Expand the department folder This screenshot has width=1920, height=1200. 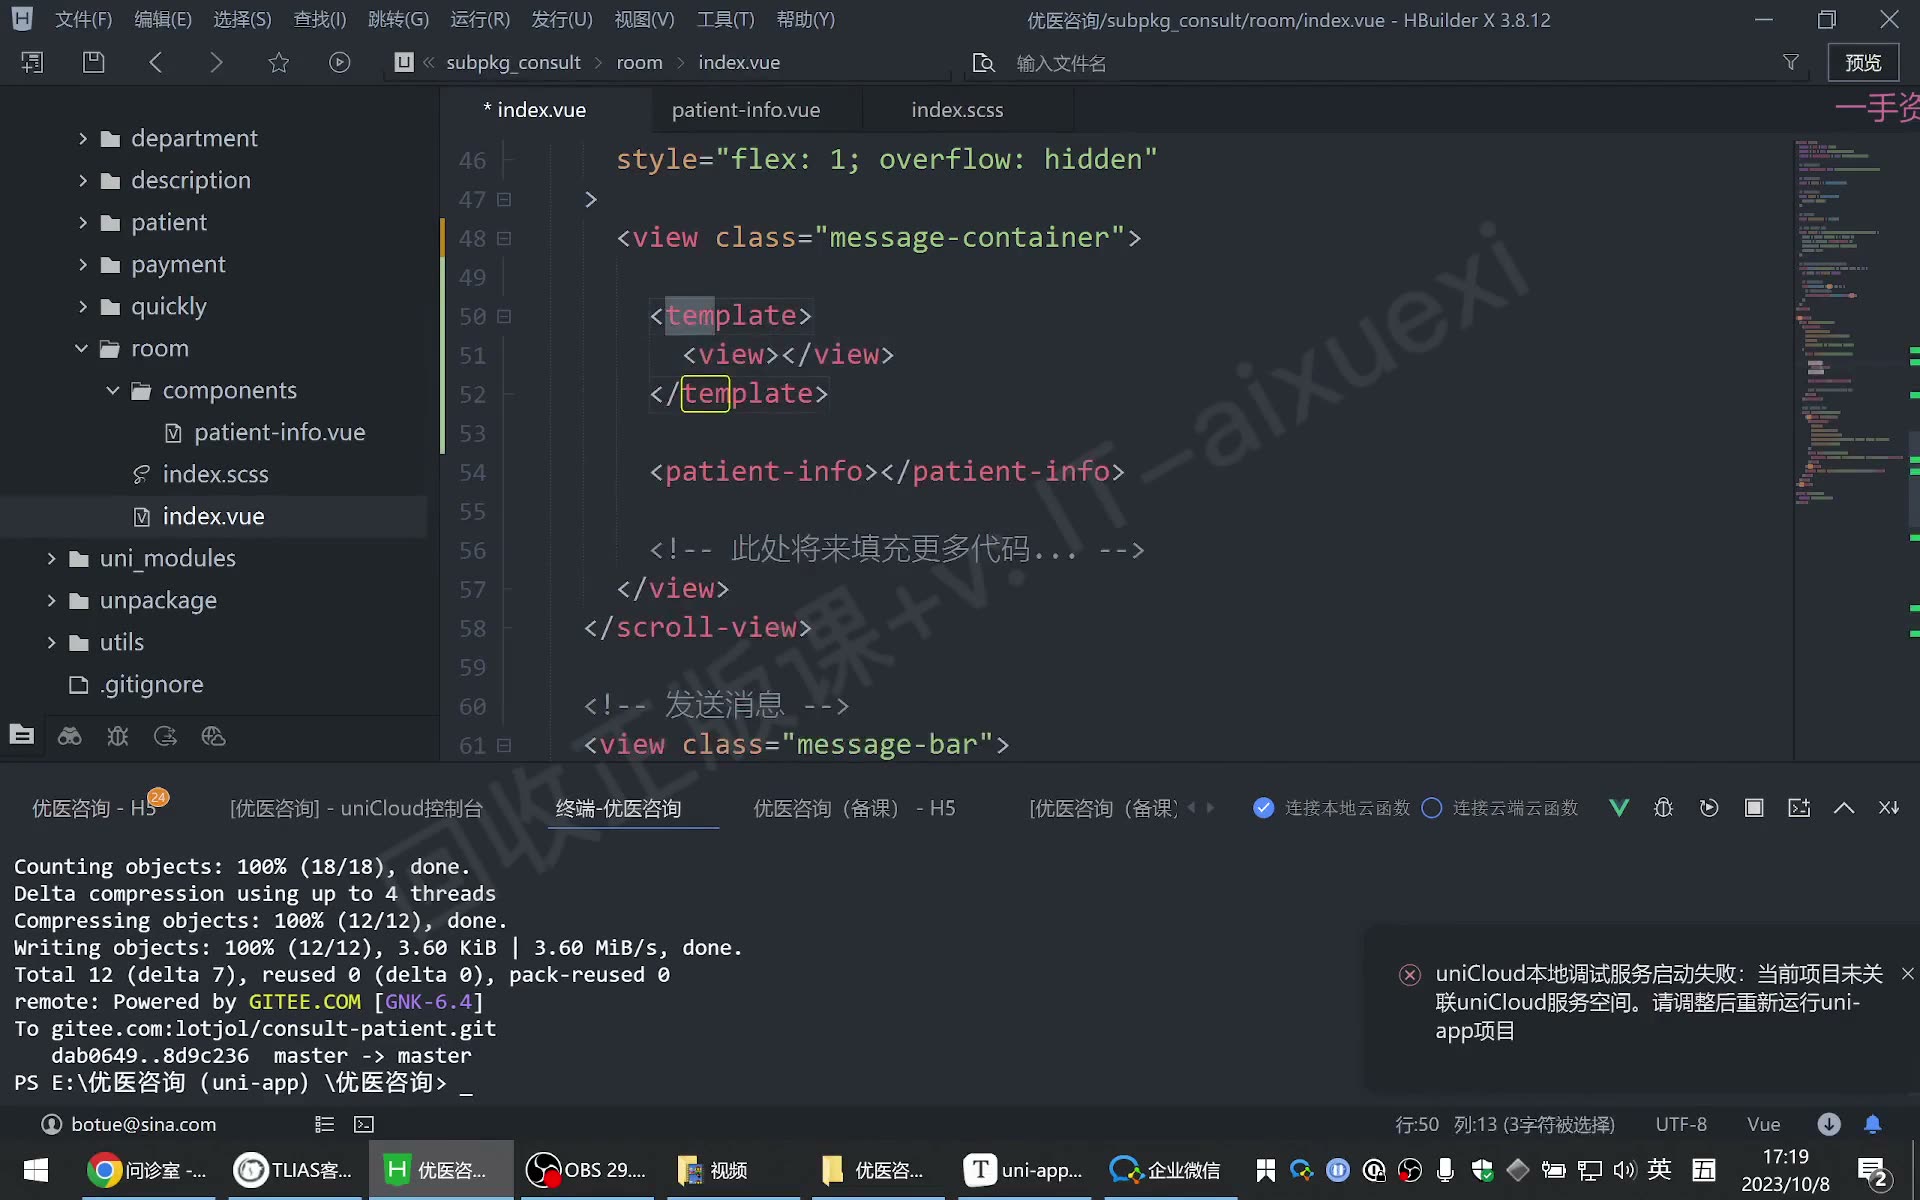point(83,138)
